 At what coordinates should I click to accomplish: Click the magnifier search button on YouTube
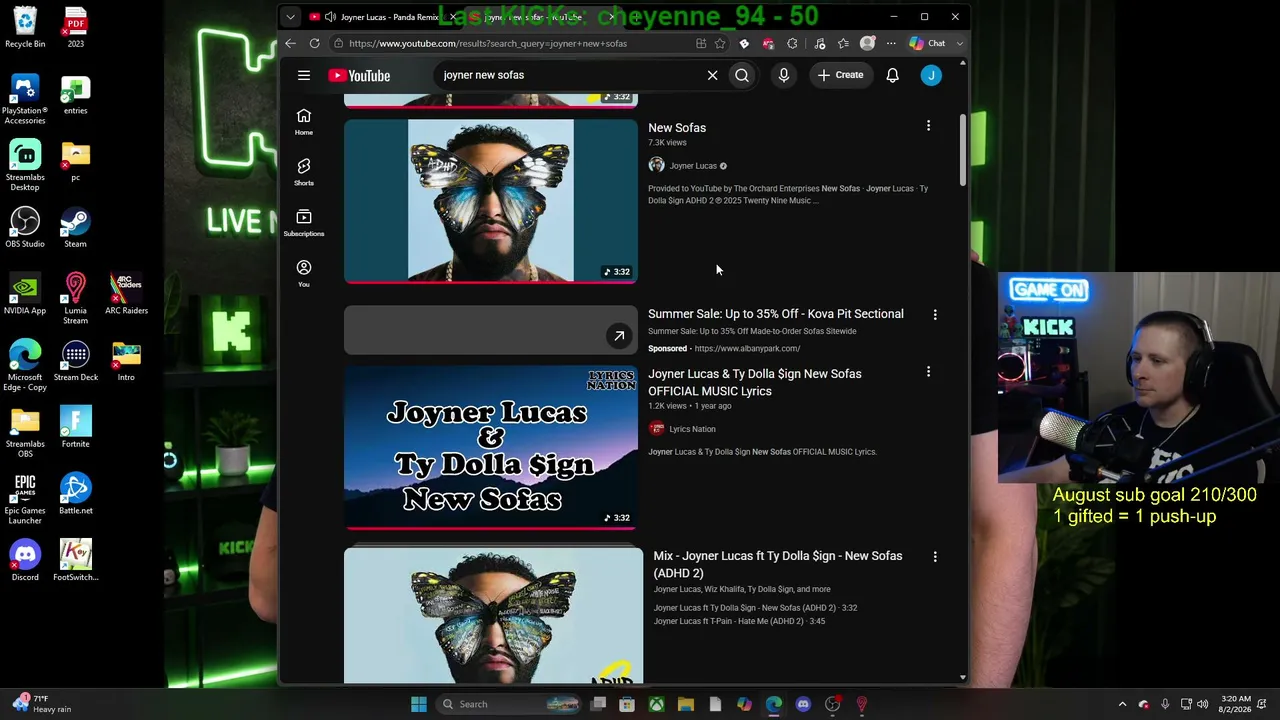[742, 75]
